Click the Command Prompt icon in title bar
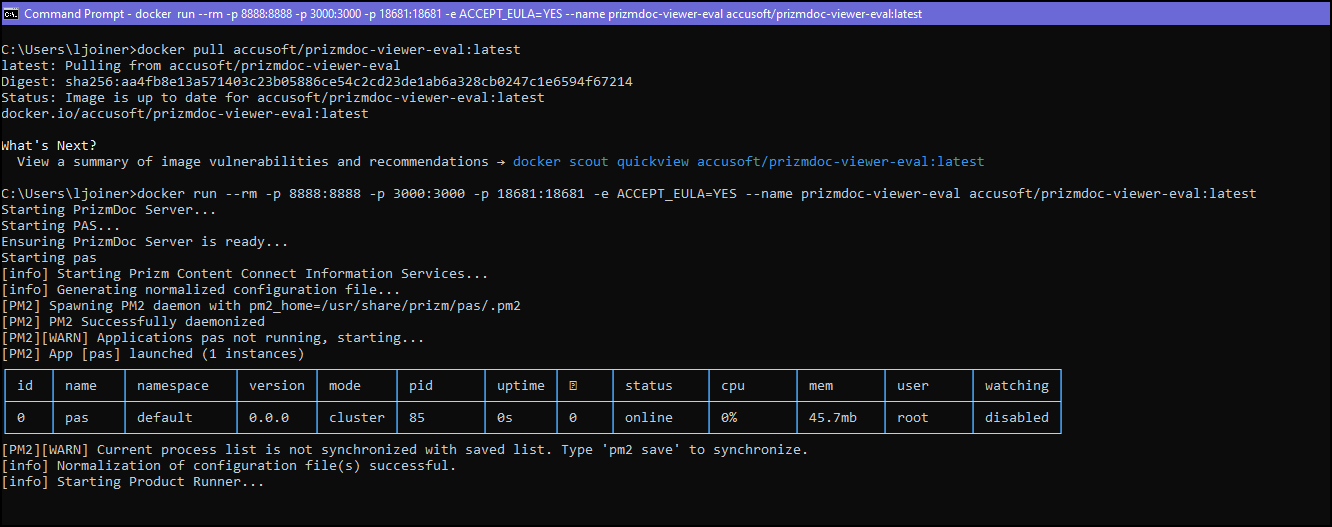 click(12, 14)
